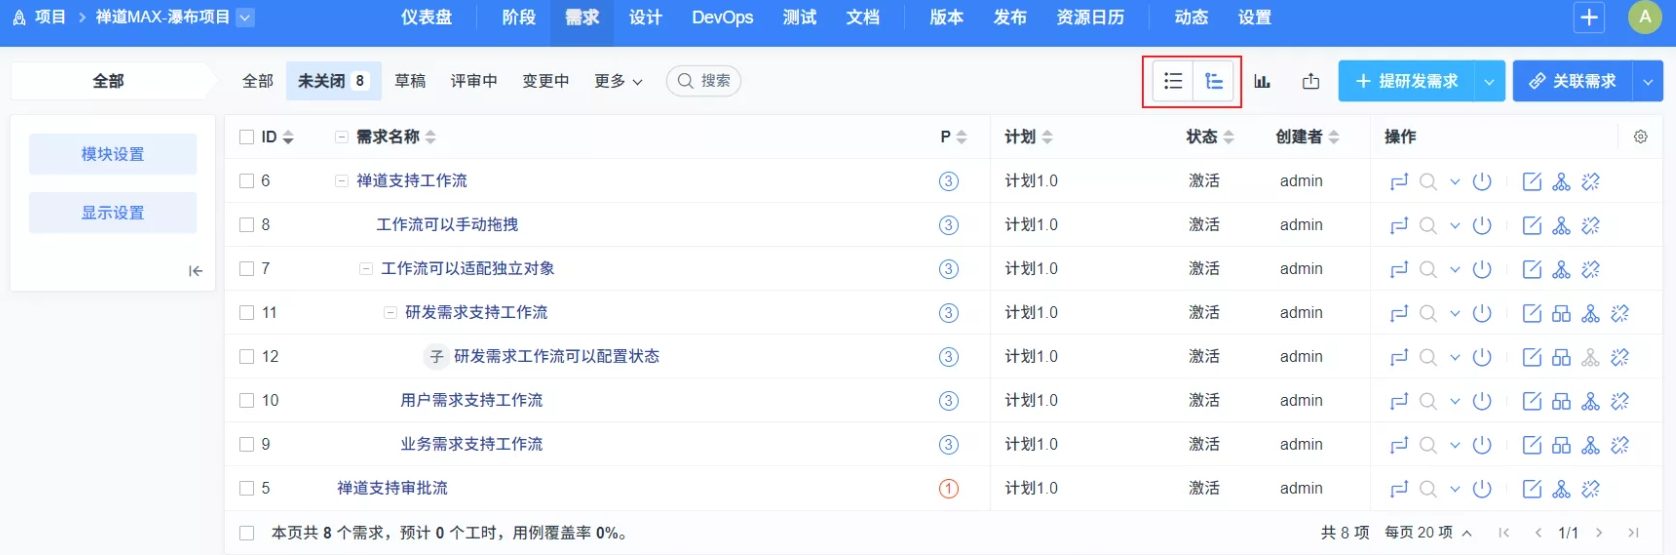The height and width of the screenshot is (555, 1676).
Task: Check the box for requirement ID 12
Action: [247, 357]
